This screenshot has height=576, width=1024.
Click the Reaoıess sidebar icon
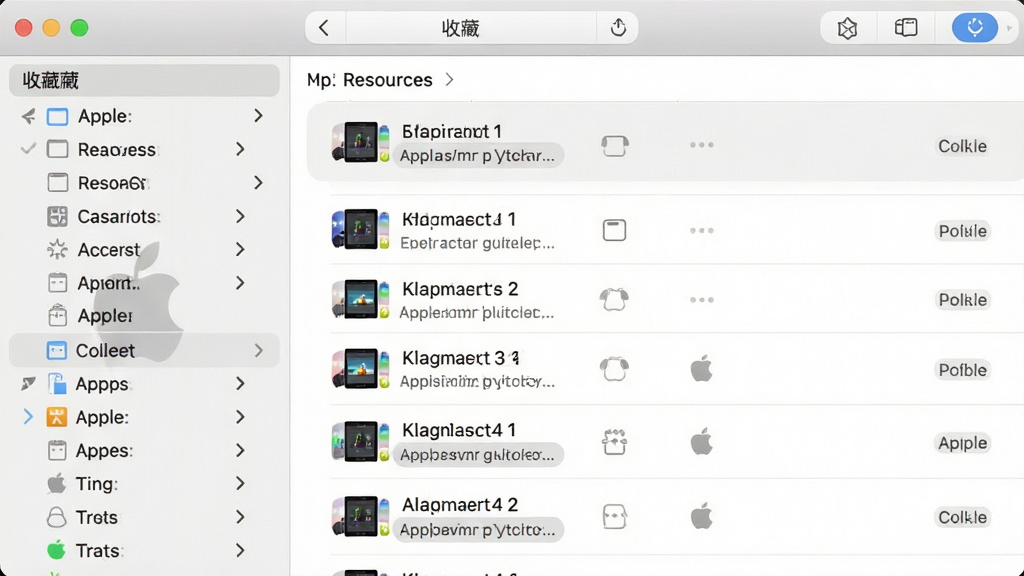[x=57, y=150]
